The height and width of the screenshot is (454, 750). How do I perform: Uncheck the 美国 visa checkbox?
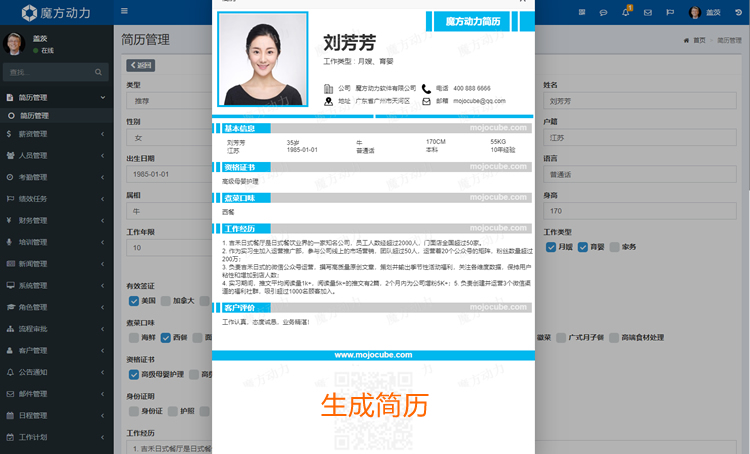(134, 301)
